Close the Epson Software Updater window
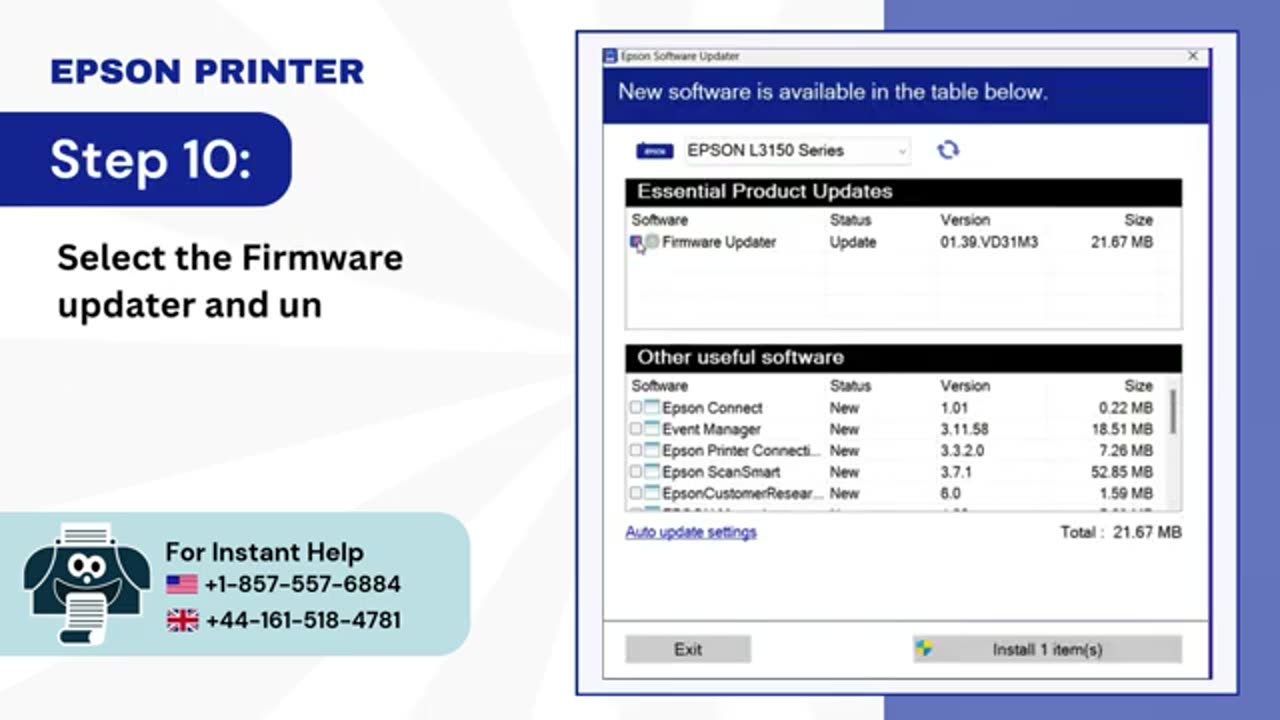The height and width of the screenshot is (720, 1280). pyautogui.click(x=1193, y=57)
